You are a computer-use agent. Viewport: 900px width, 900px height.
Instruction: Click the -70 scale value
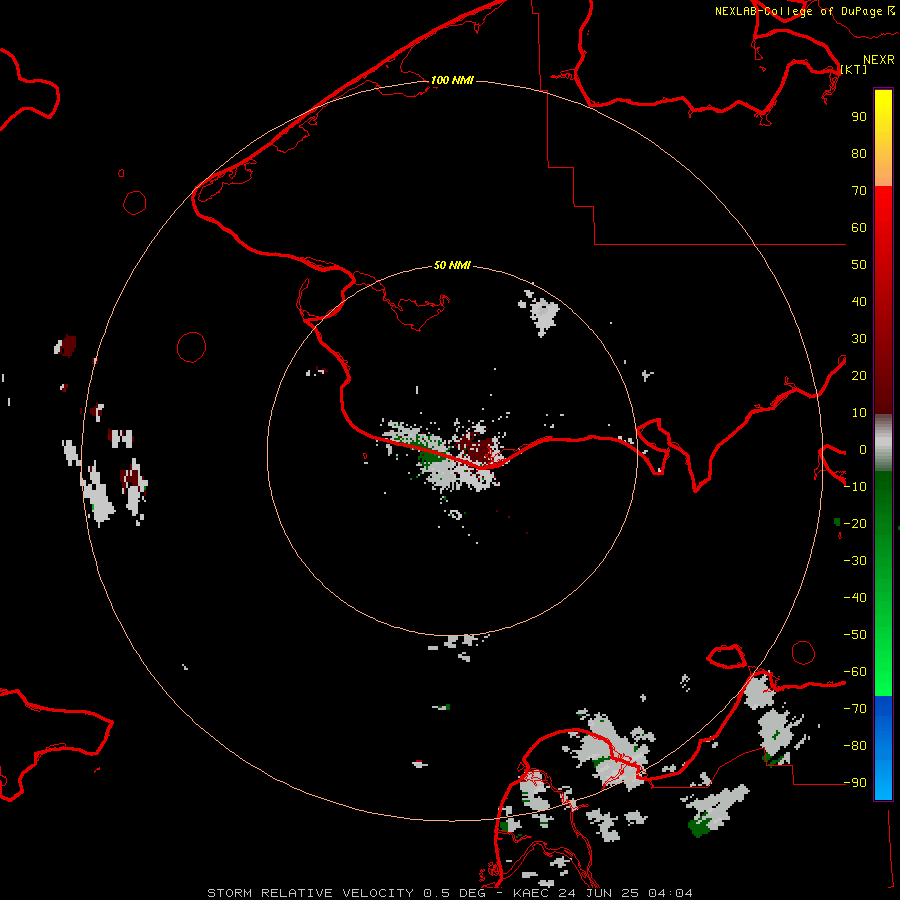[x=855, y=708]
